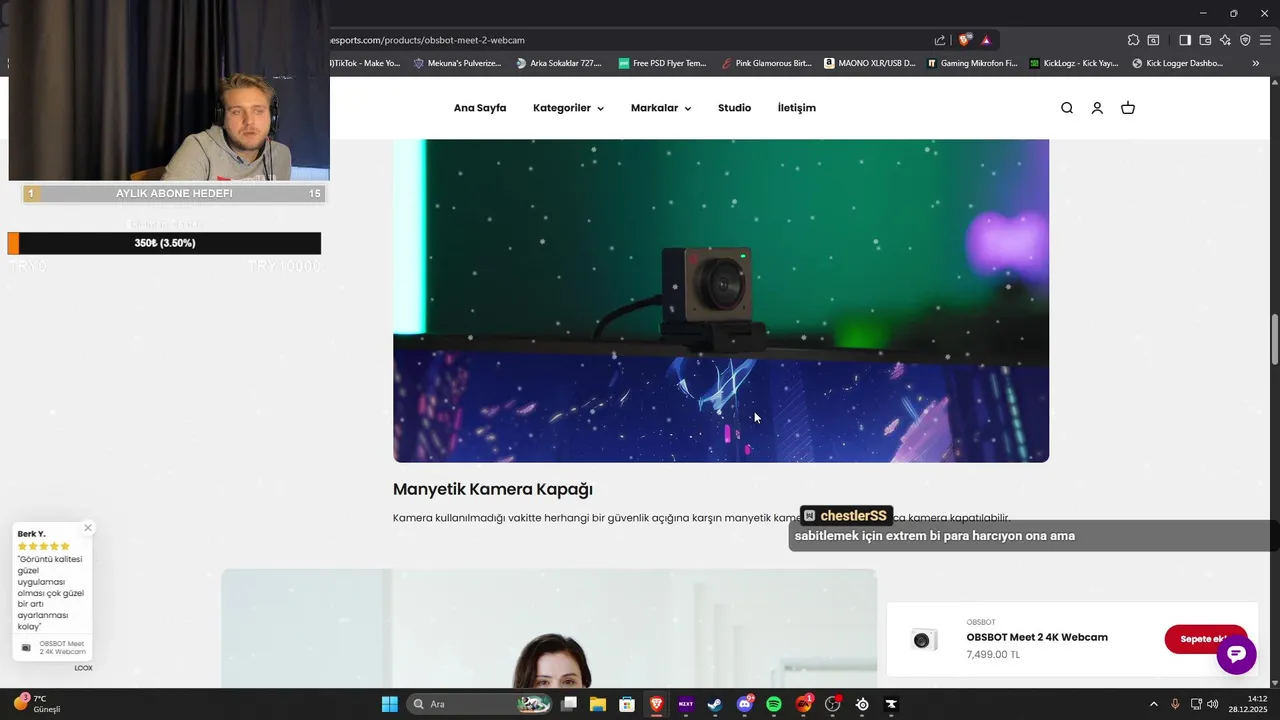Open the Free PSD Flyer bookmark
Viewport: 1280px width, 720px height.
pos(662,63)
